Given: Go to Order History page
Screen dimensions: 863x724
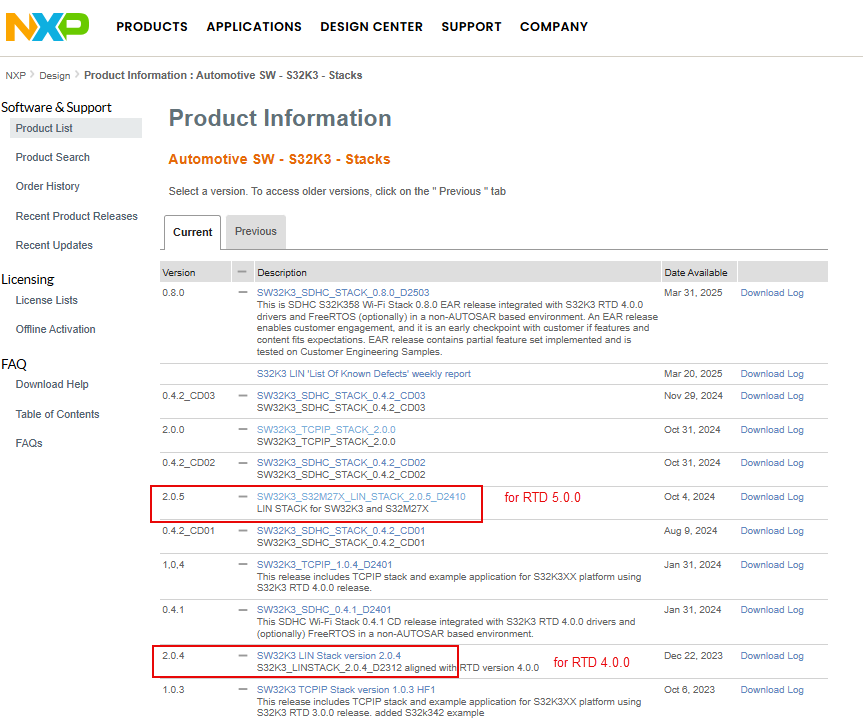Looking at the screenshot, I should (48, 186).
